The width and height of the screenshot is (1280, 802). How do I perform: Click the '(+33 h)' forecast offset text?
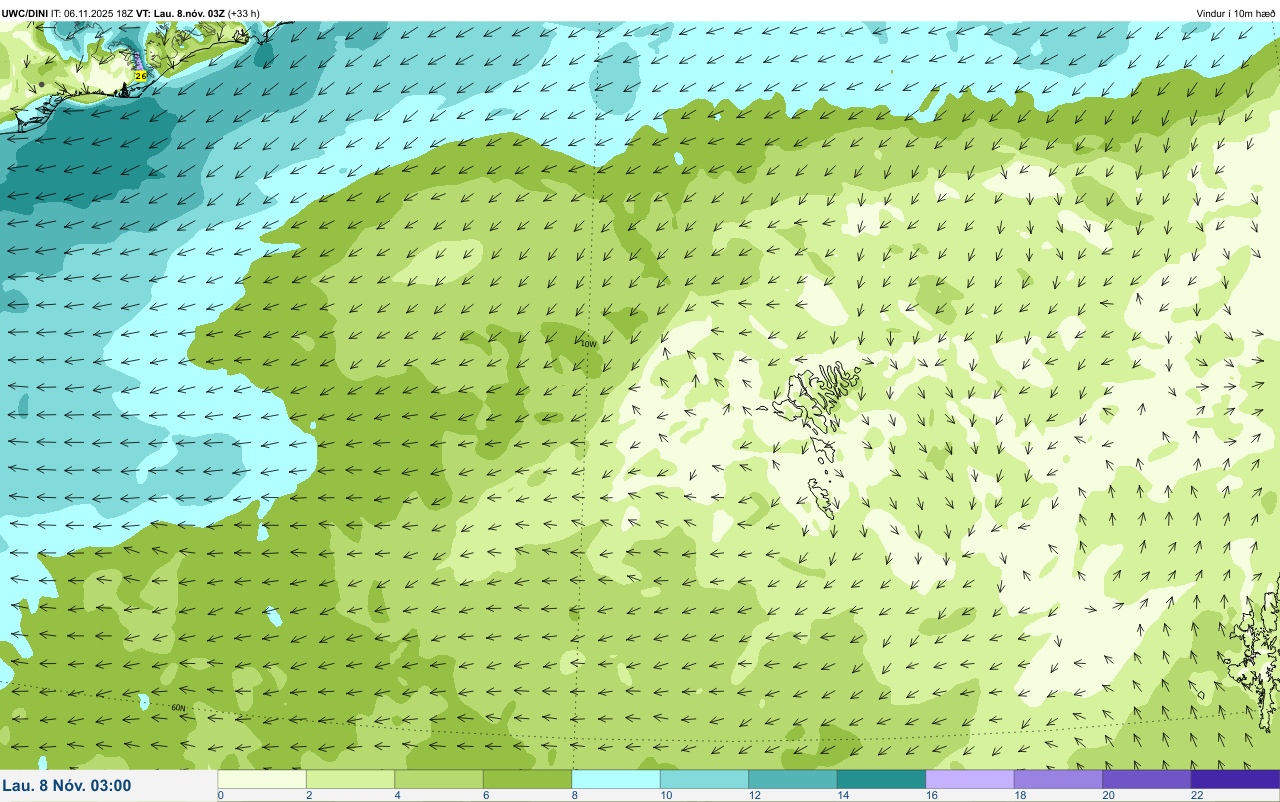[x=244, y=13]
